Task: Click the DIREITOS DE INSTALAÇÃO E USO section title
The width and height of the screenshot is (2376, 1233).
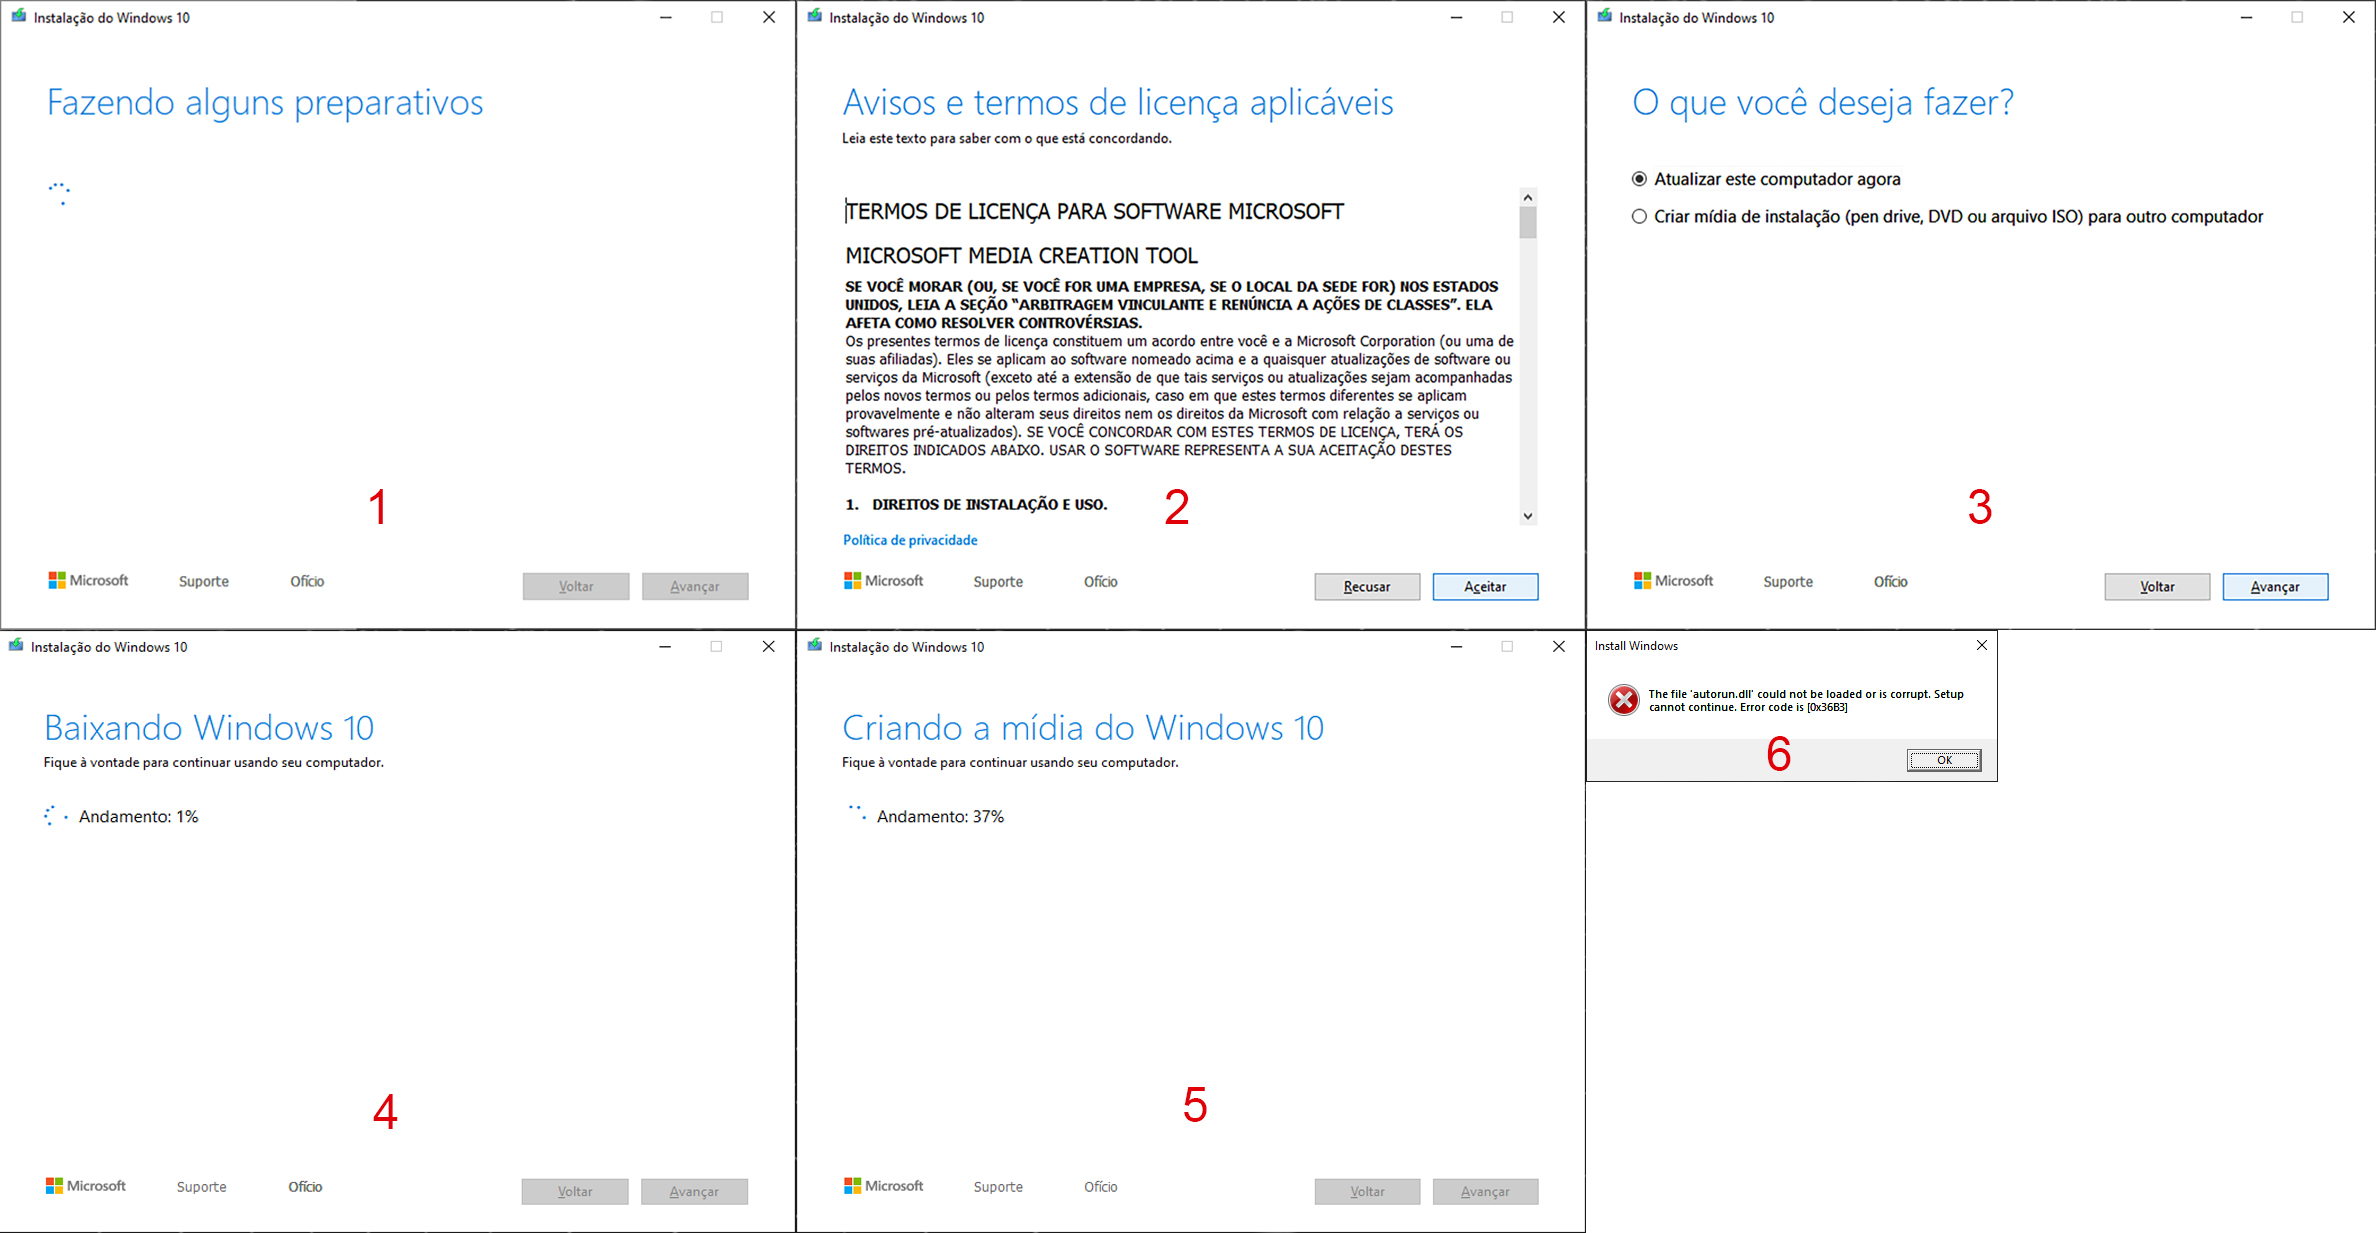Action: (x=990, y=504)
